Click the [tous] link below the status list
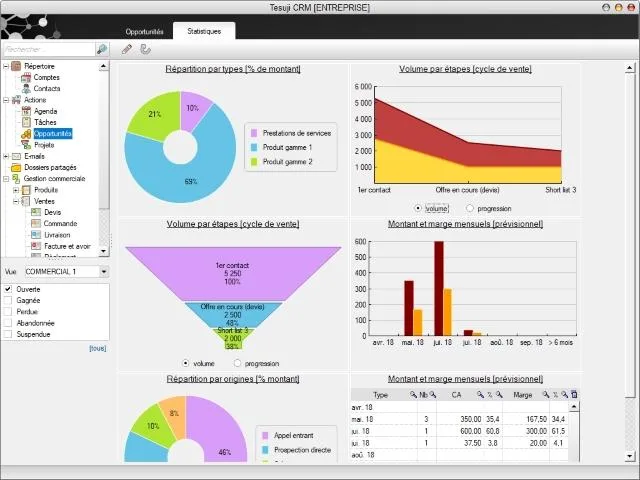The width and height of the screenshot is (640, 480). point(98,348)
